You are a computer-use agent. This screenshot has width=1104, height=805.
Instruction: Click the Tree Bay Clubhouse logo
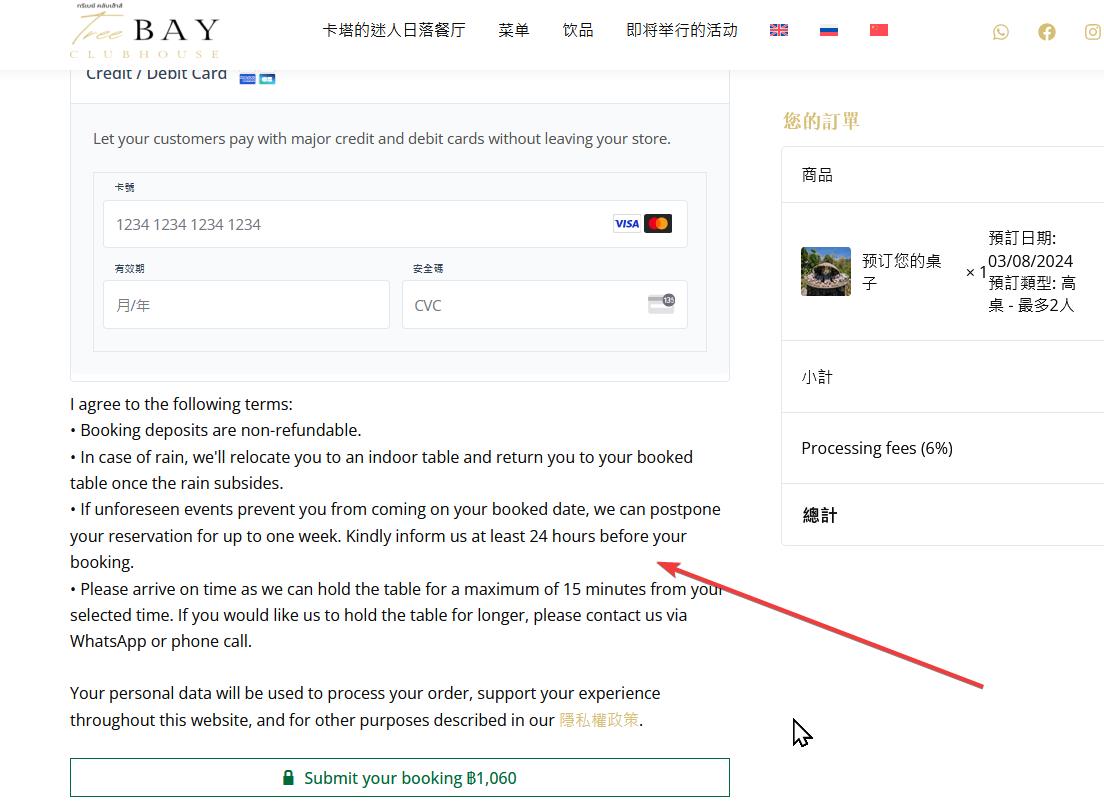pos(145,32)
